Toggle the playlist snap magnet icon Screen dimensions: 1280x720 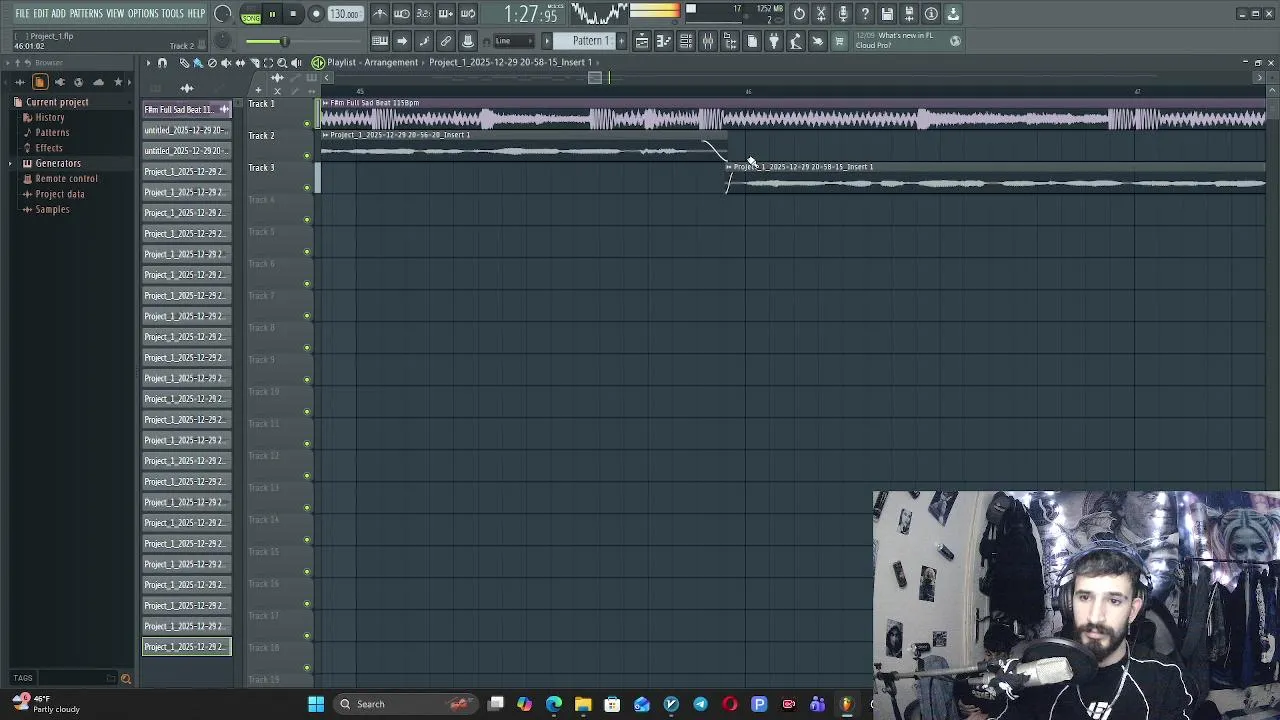162,63
